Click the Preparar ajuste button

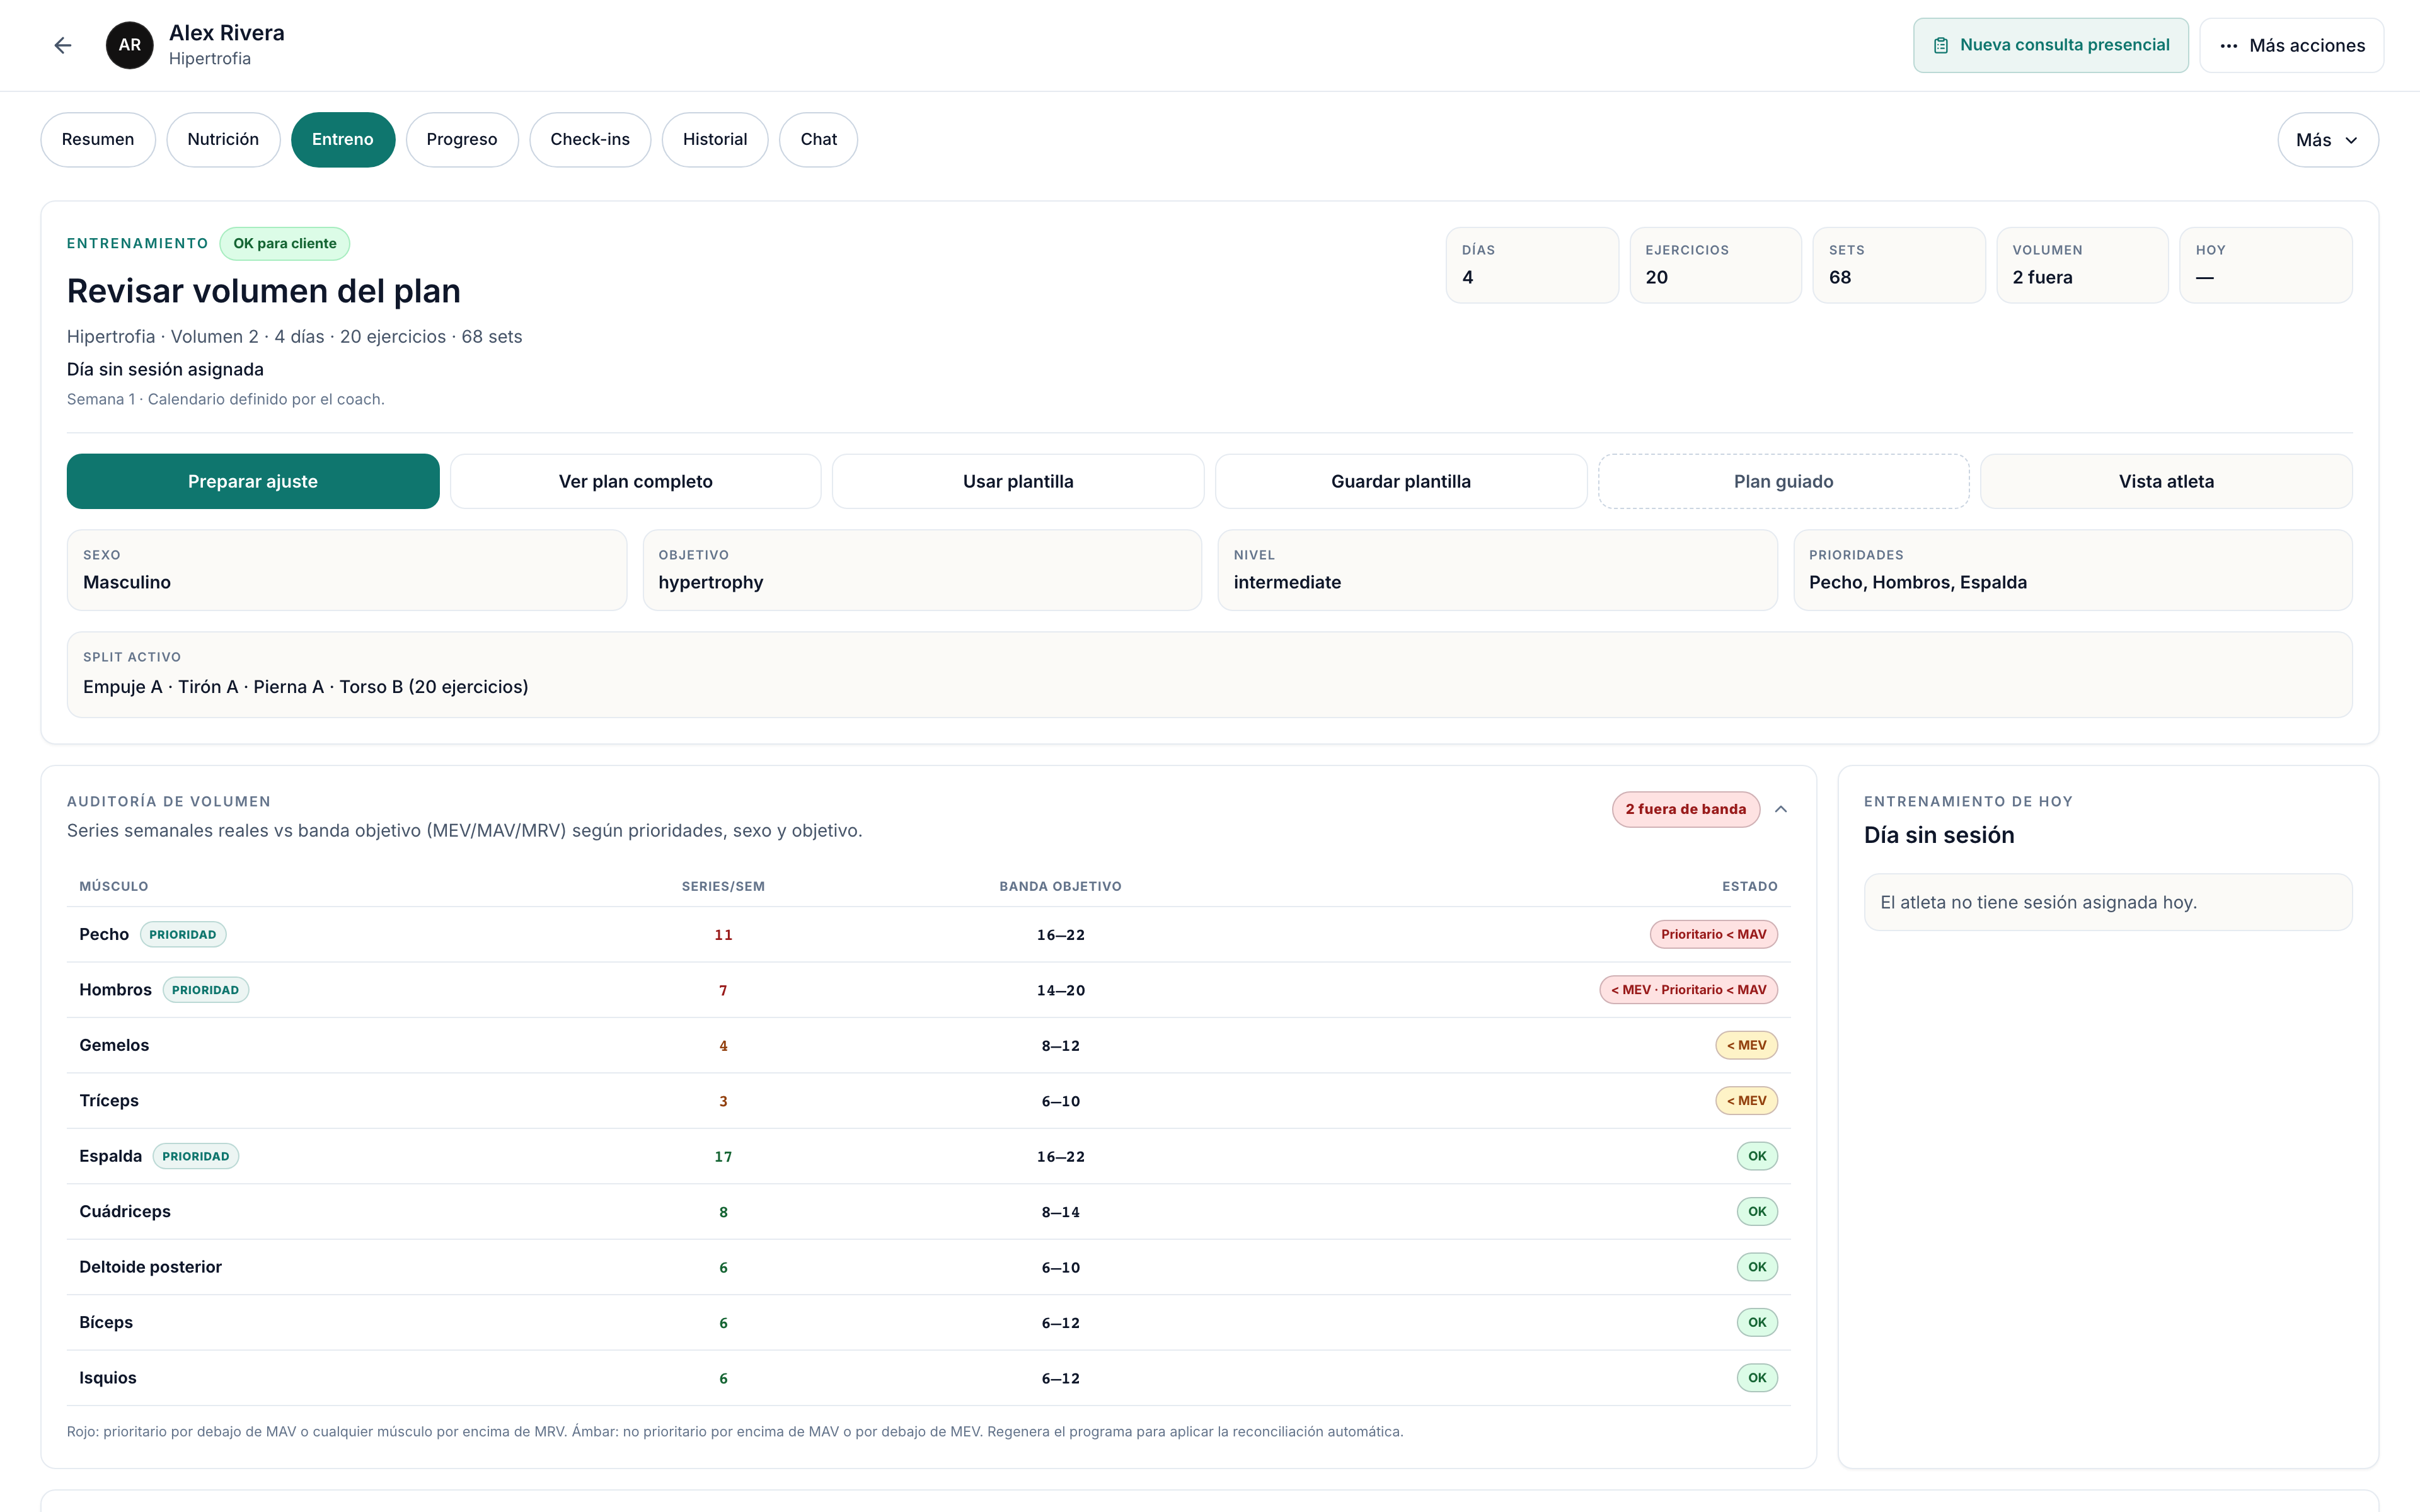coord(253,481)
